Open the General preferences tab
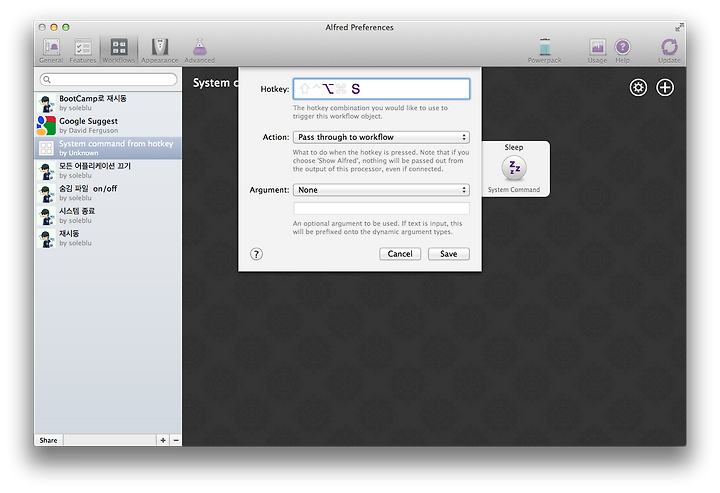This screenshot has height=493, width=720. [x=51, y=50]
